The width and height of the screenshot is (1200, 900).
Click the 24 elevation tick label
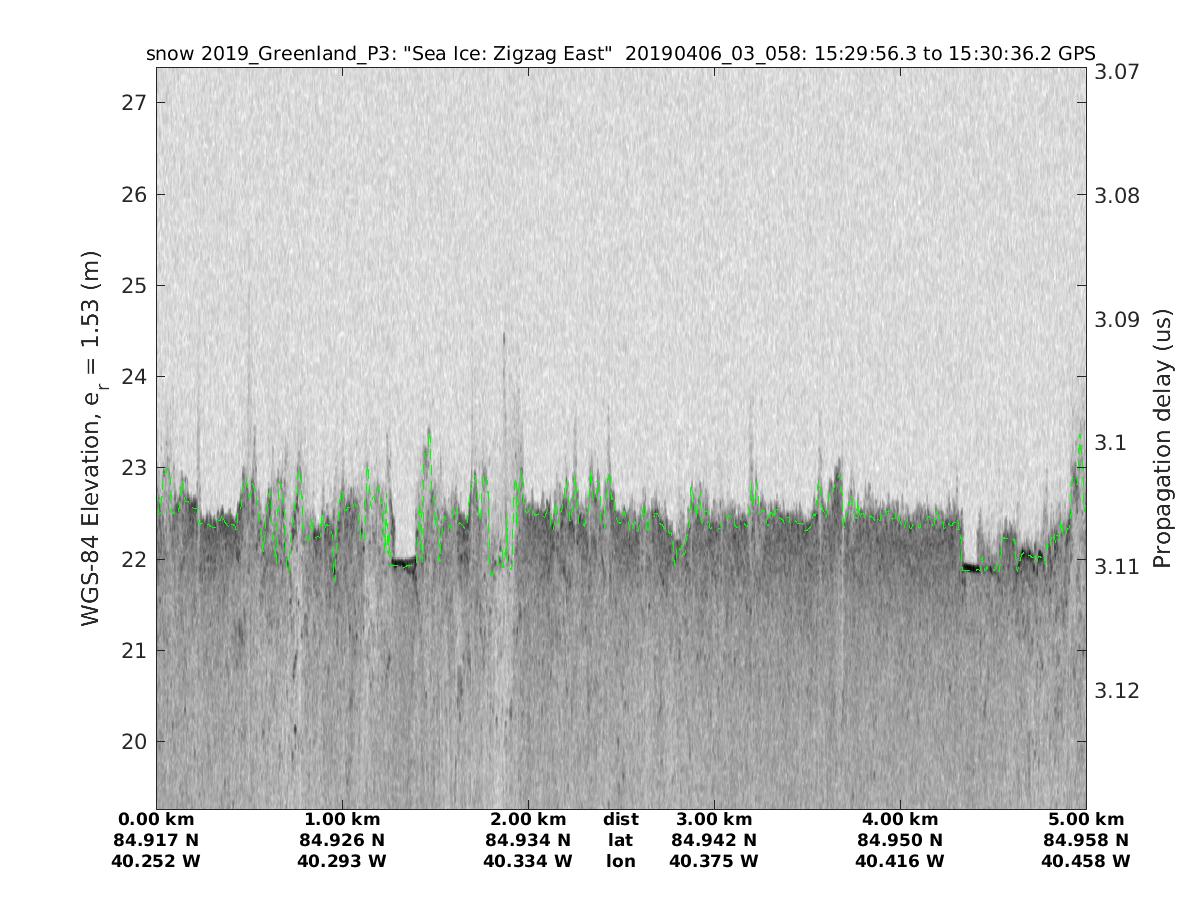(x=132, y=377)
